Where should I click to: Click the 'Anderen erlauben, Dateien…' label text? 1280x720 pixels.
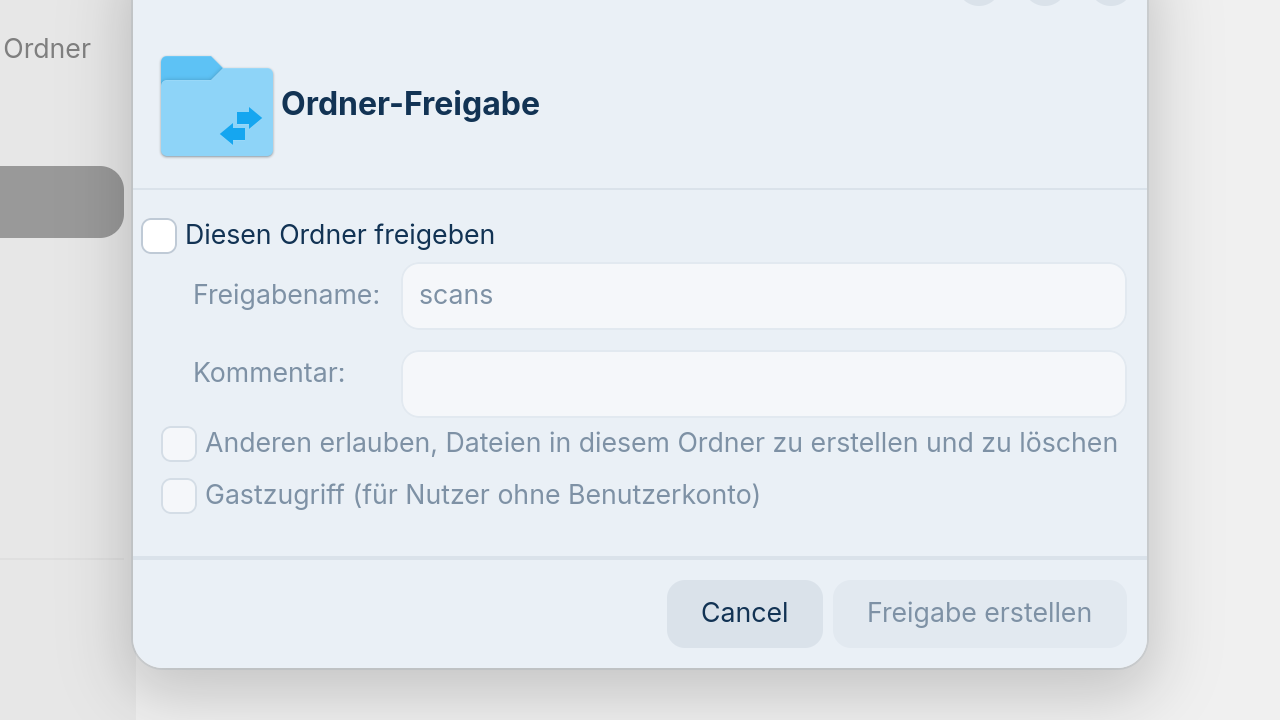(661, 443)
